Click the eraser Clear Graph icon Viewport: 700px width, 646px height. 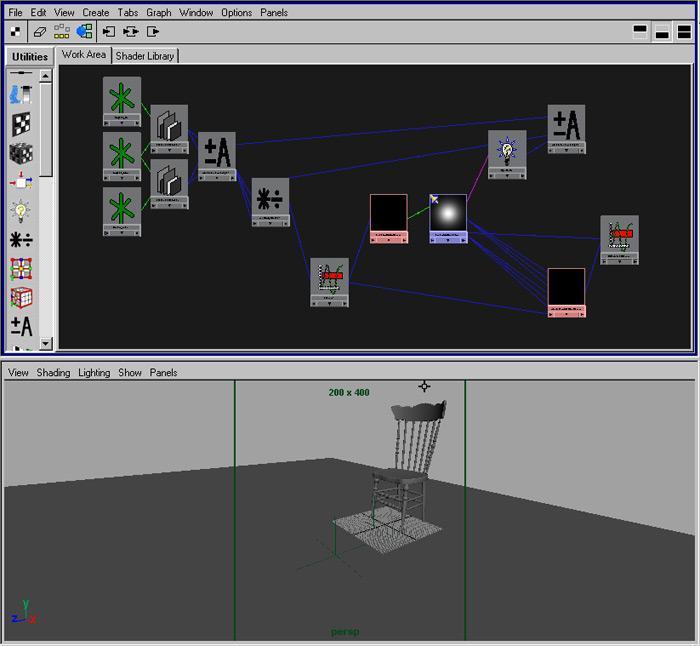40,32
